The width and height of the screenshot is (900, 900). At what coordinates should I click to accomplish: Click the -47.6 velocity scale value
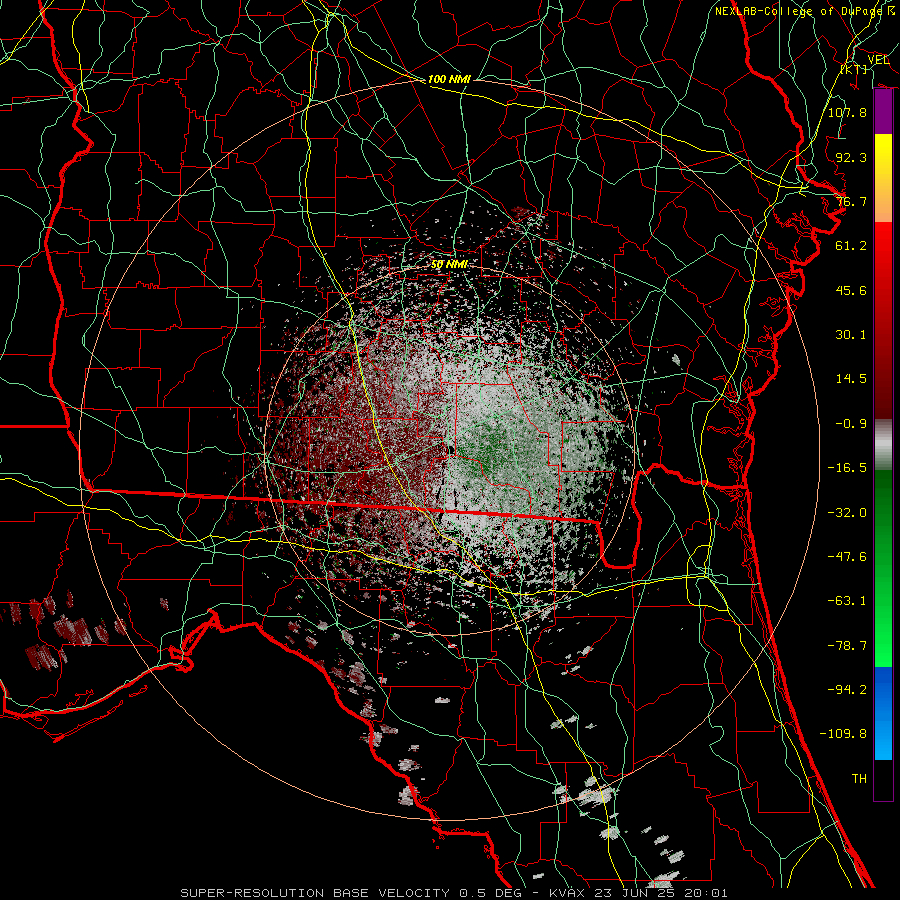click(x=847, y=557)
